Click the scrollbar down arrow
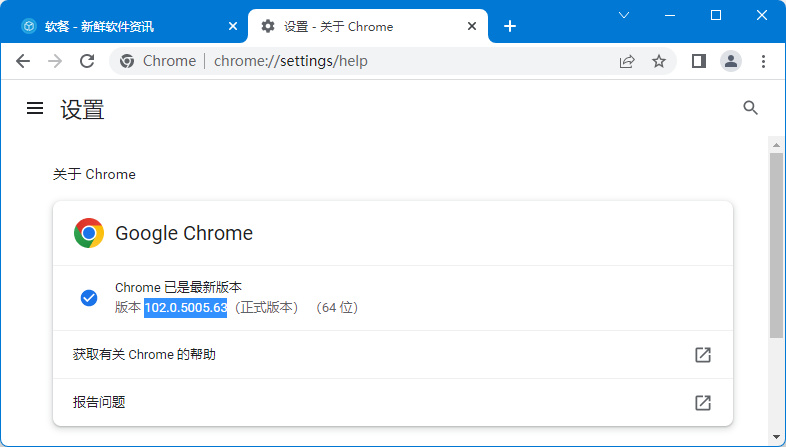Screen dimensions: 786x447 coord(776,437)
